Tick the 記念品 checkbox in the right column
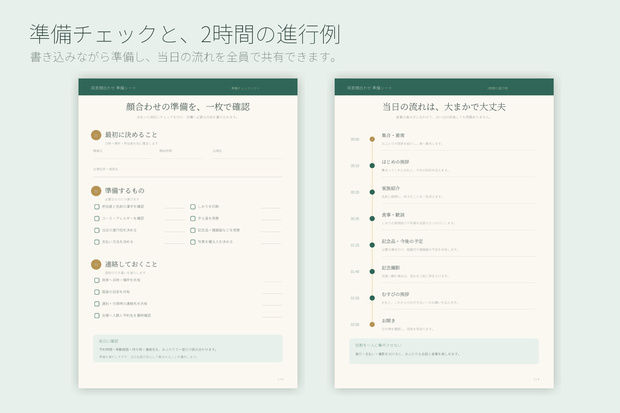 tap(193, 230)
